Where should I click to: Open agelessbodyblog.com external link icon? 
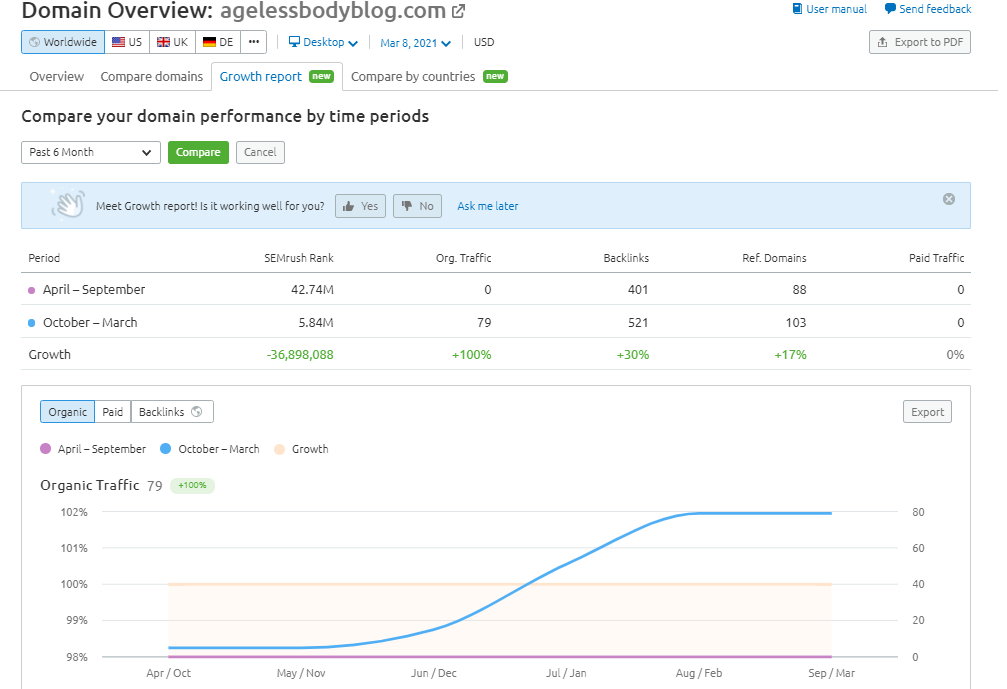coord(459,11)
